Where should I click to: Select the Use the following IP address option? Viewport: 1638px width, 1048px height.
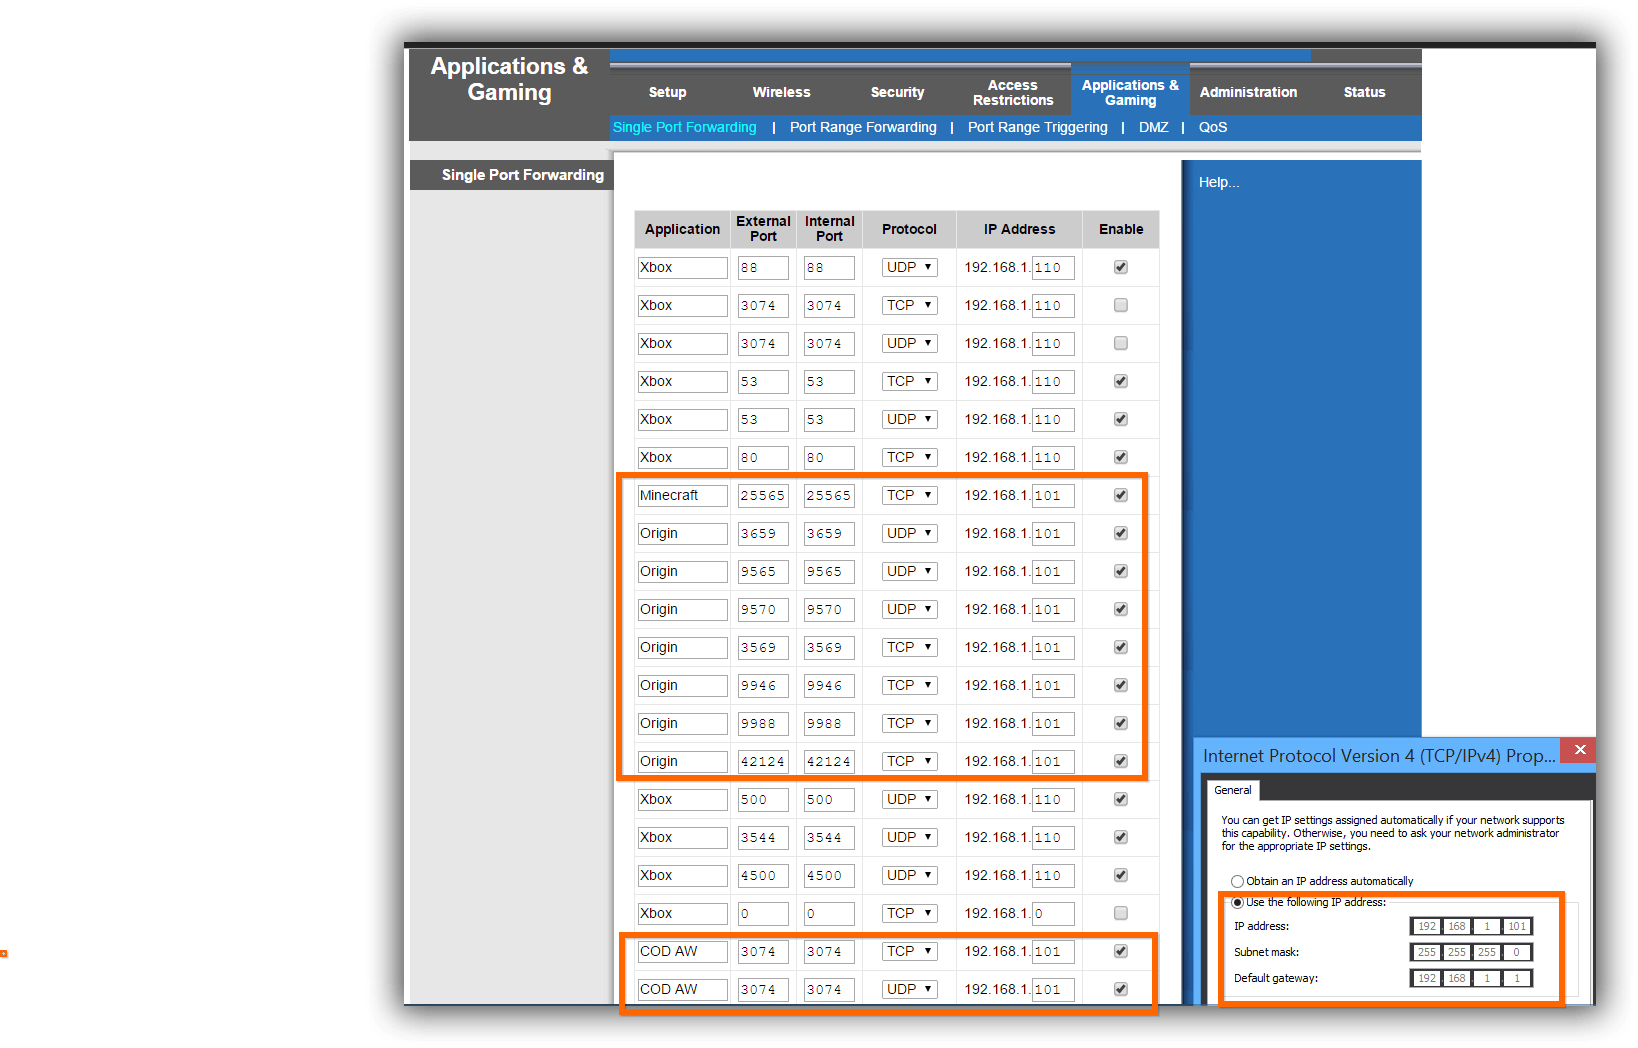1237,901
